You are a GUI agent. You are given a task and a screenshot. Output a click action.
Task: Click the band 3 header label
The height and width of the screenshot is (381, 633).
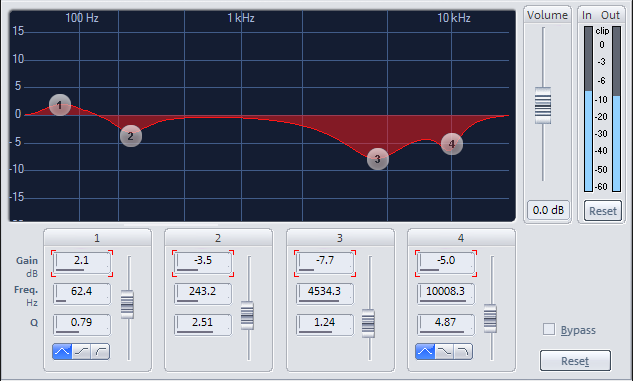click(340, 238)
